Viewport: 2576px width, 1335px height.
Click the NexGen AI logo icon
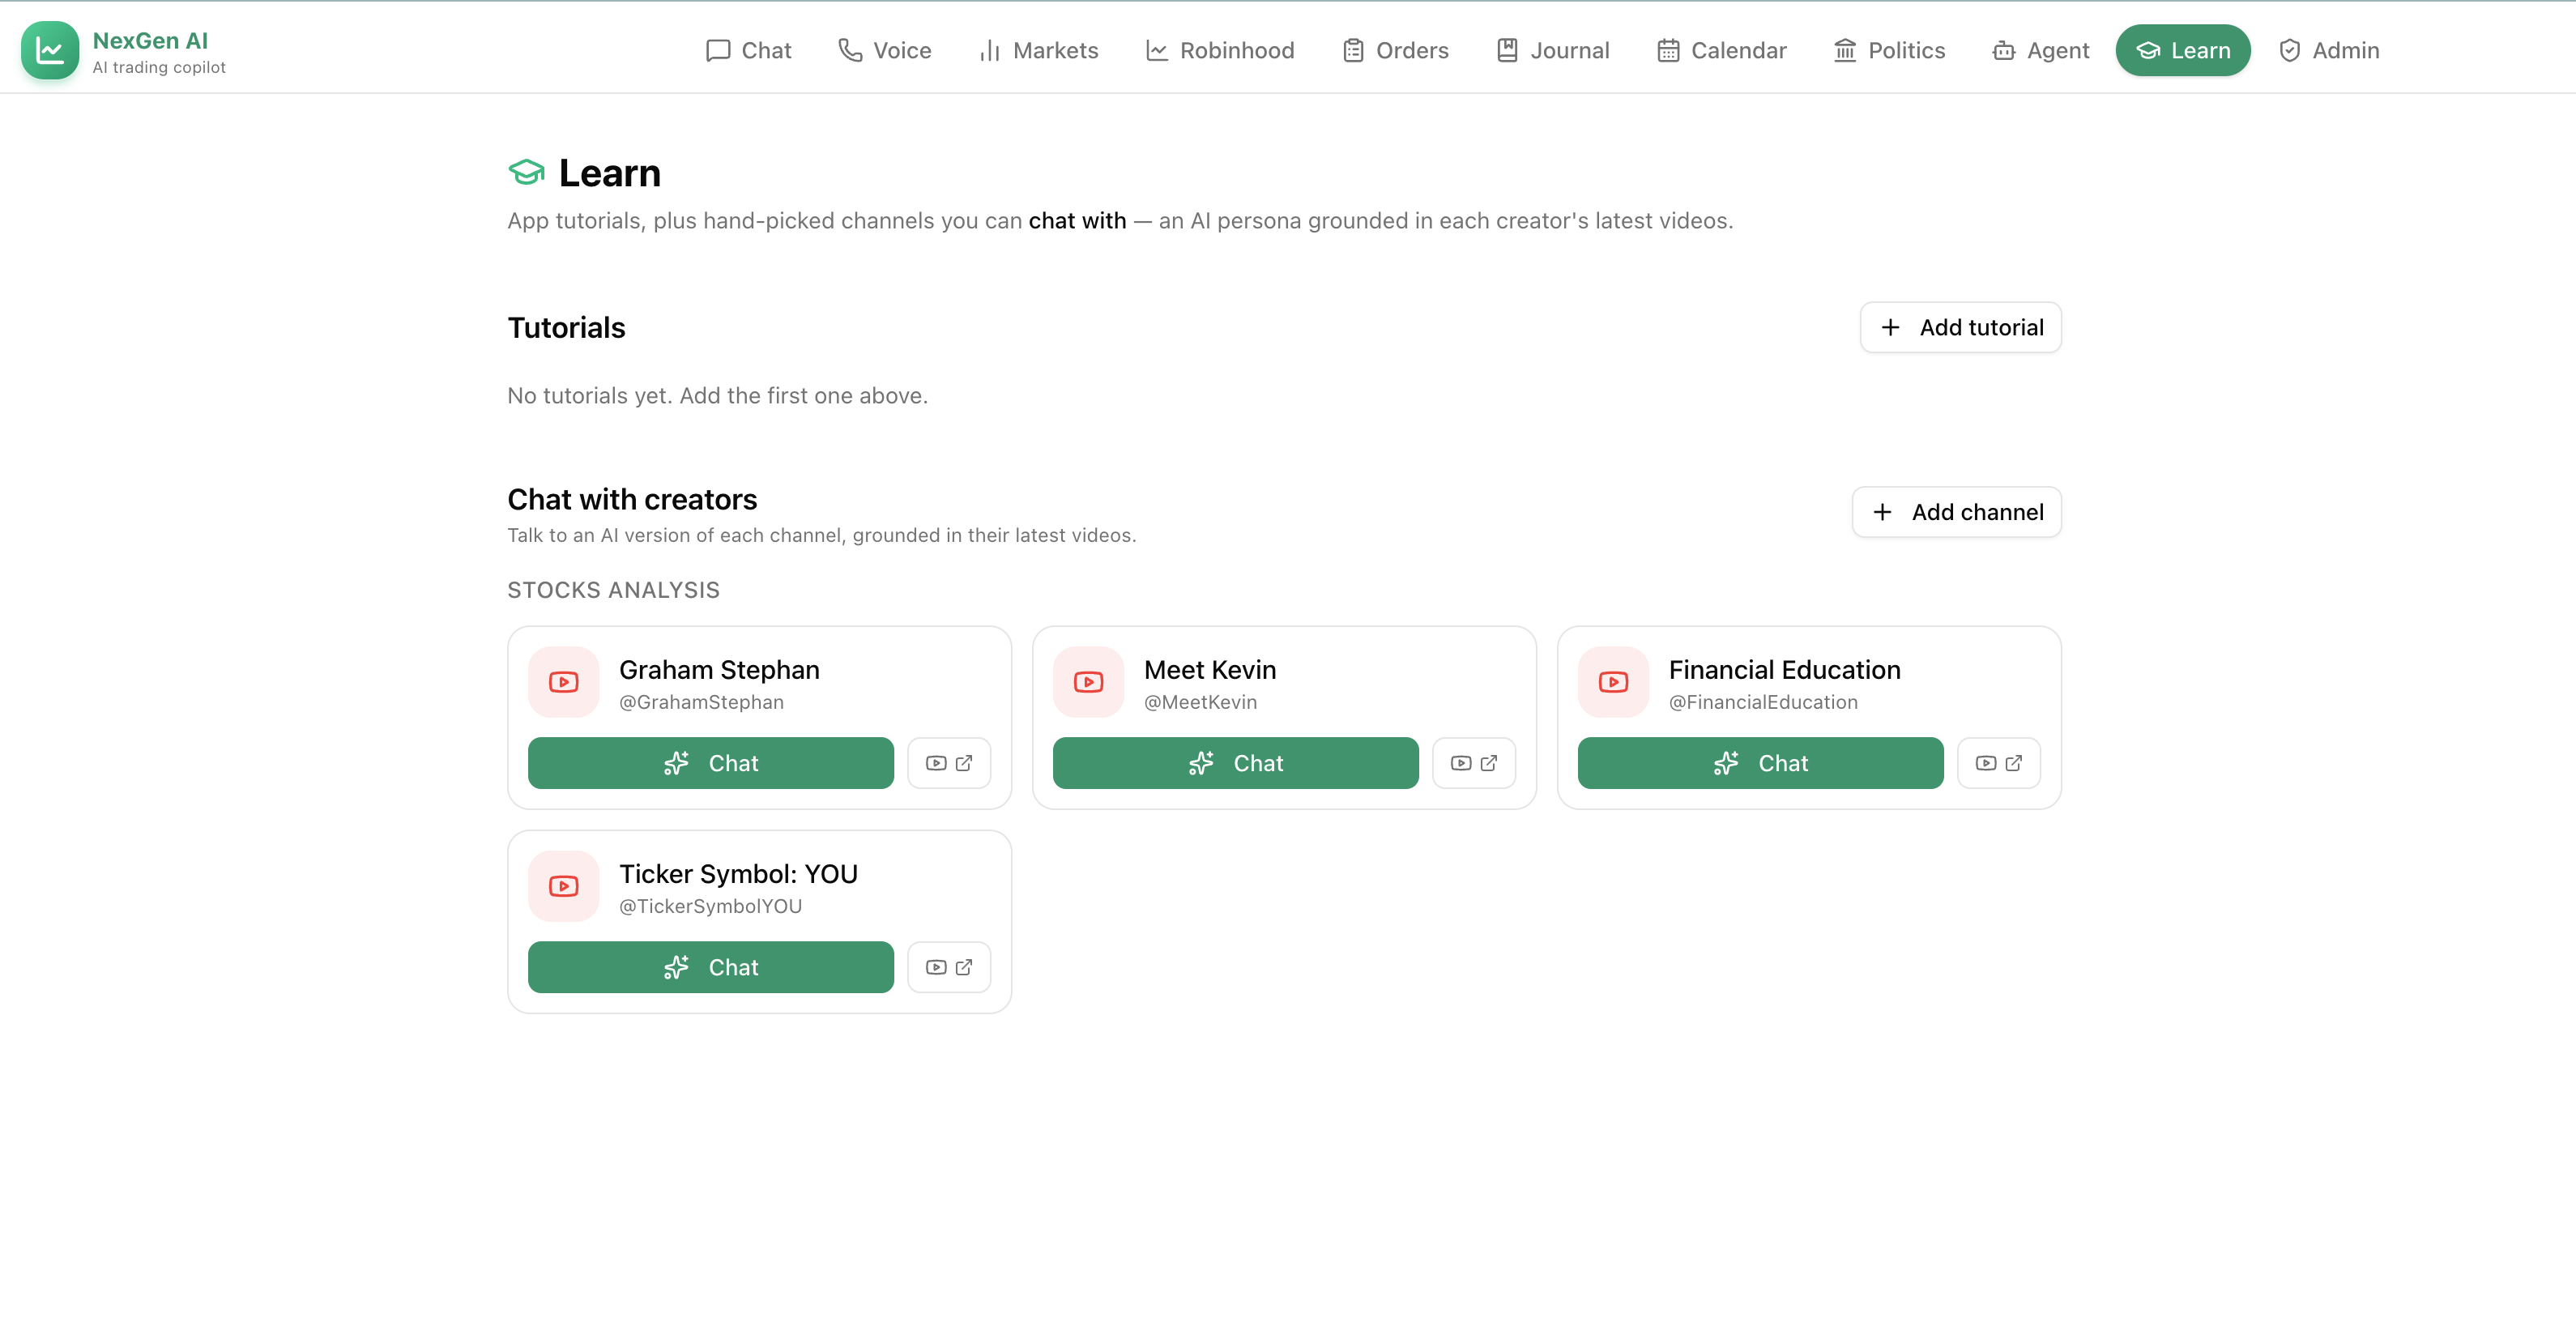click(x=49, y=50)
